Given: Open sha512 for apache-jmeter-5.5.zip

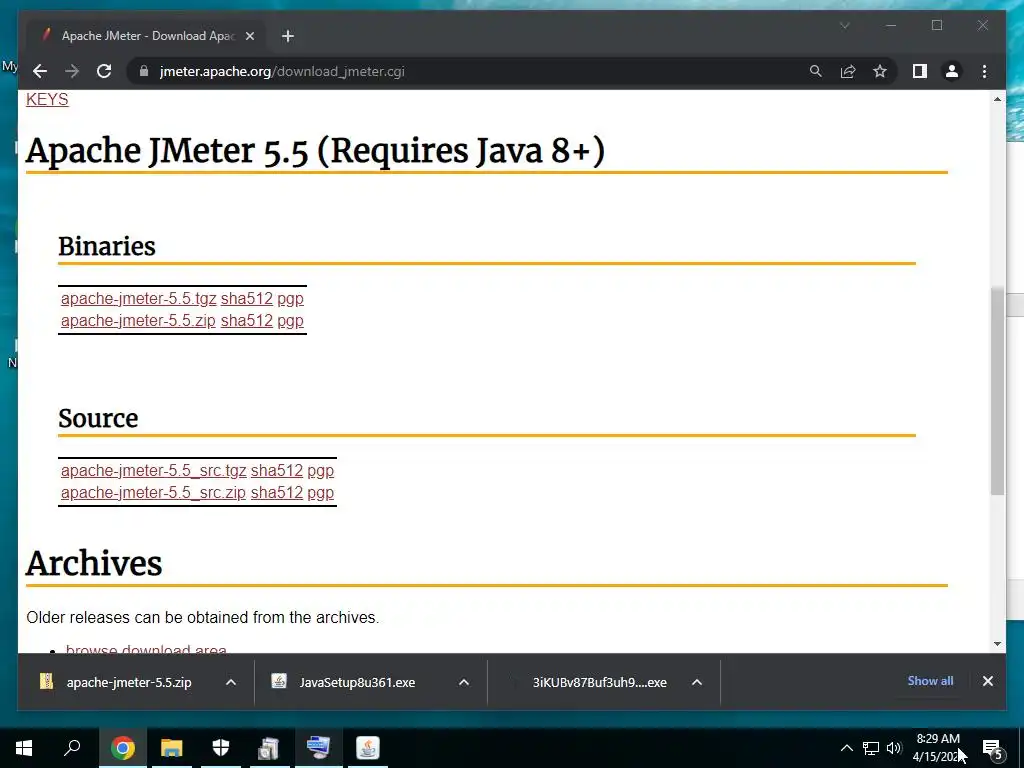Looking at the screenshot, I should 247,321.
